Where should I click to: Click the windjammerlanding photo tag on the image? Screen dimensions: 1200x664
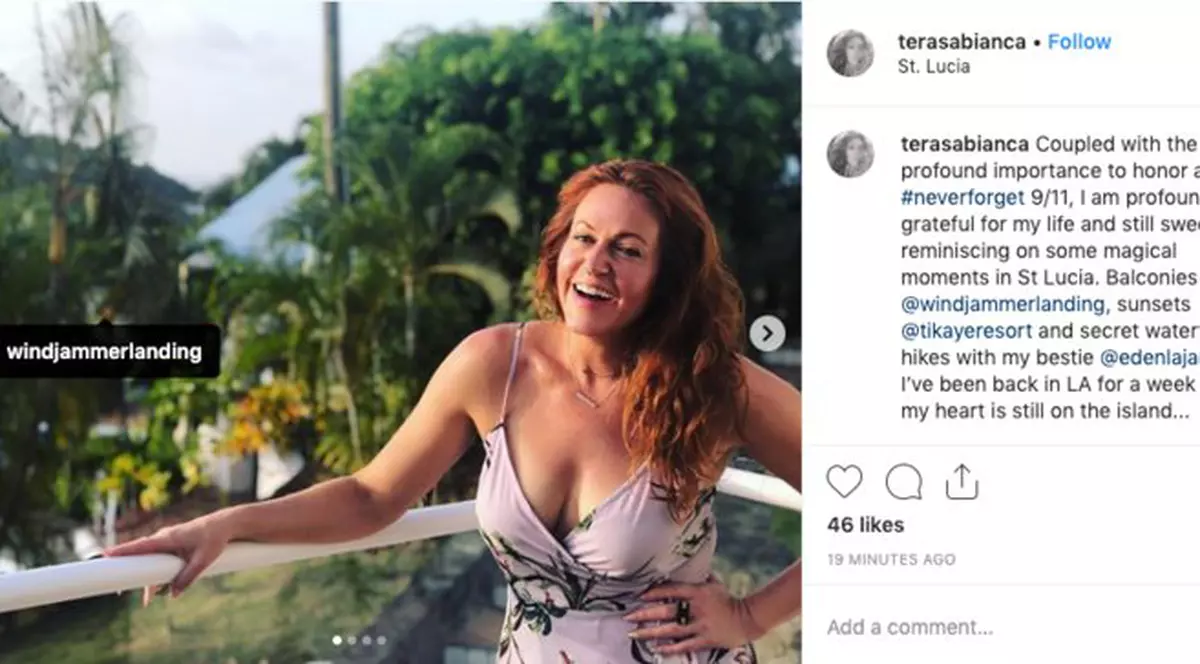pyautogui.click(x=104, y=351)
